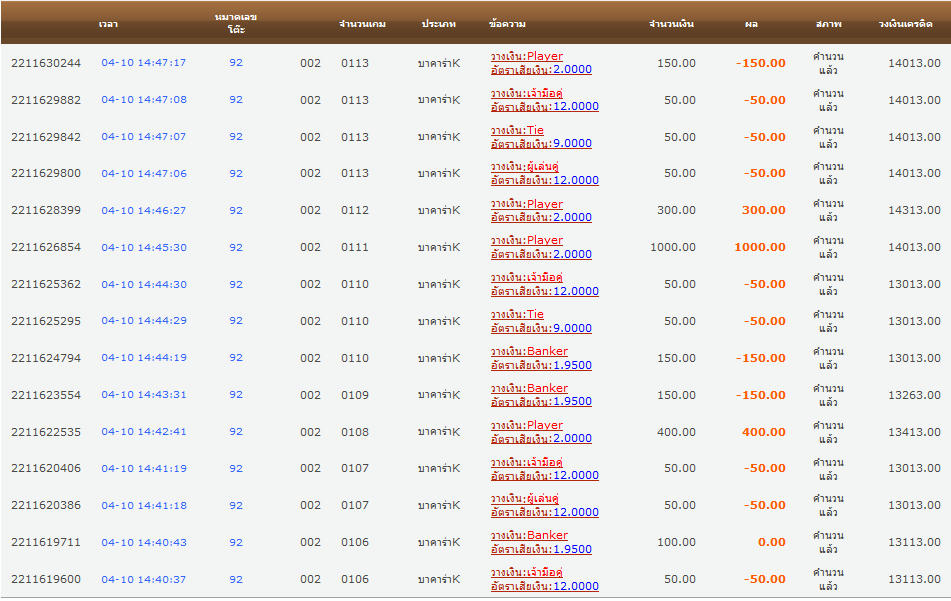This screenshot has height=601, width=951.
Task: Click the ผล column header
Action: 751,23
